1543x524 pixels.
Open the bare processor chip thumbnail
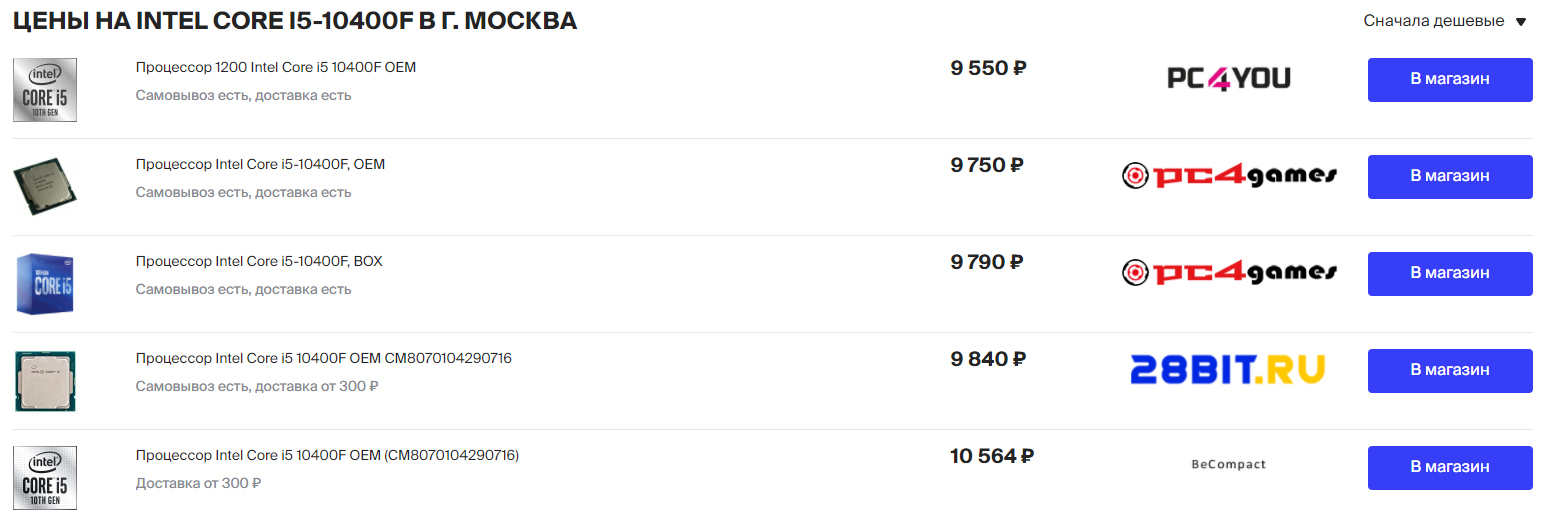45,187
